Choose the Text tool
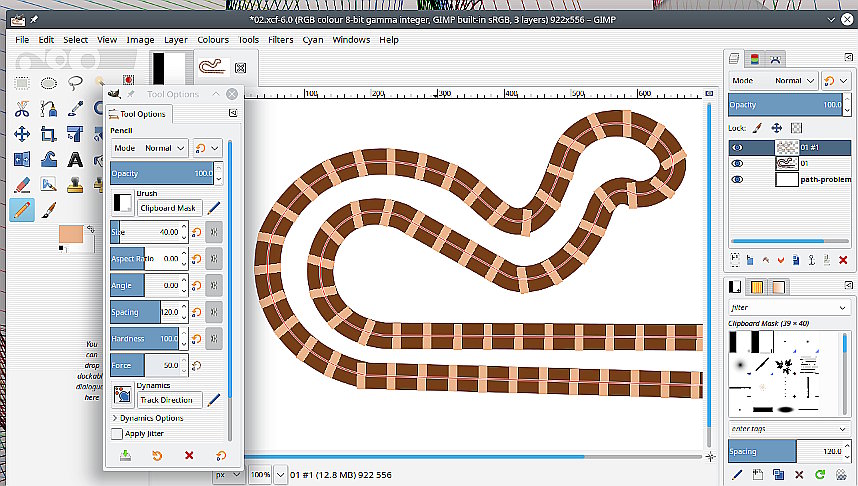The width and height of the screenshot is (858, 486). click(74, 160)
